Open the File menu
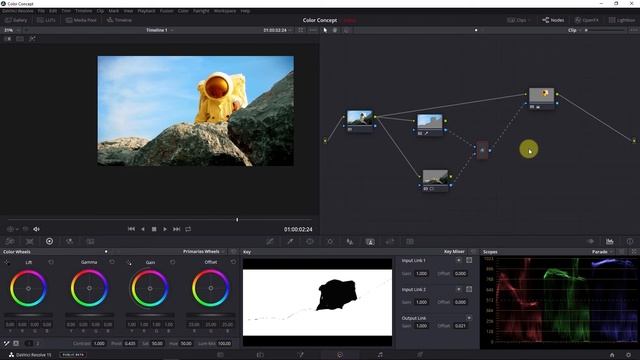Viewport: 640px width, 360px height. pos(41,11)
